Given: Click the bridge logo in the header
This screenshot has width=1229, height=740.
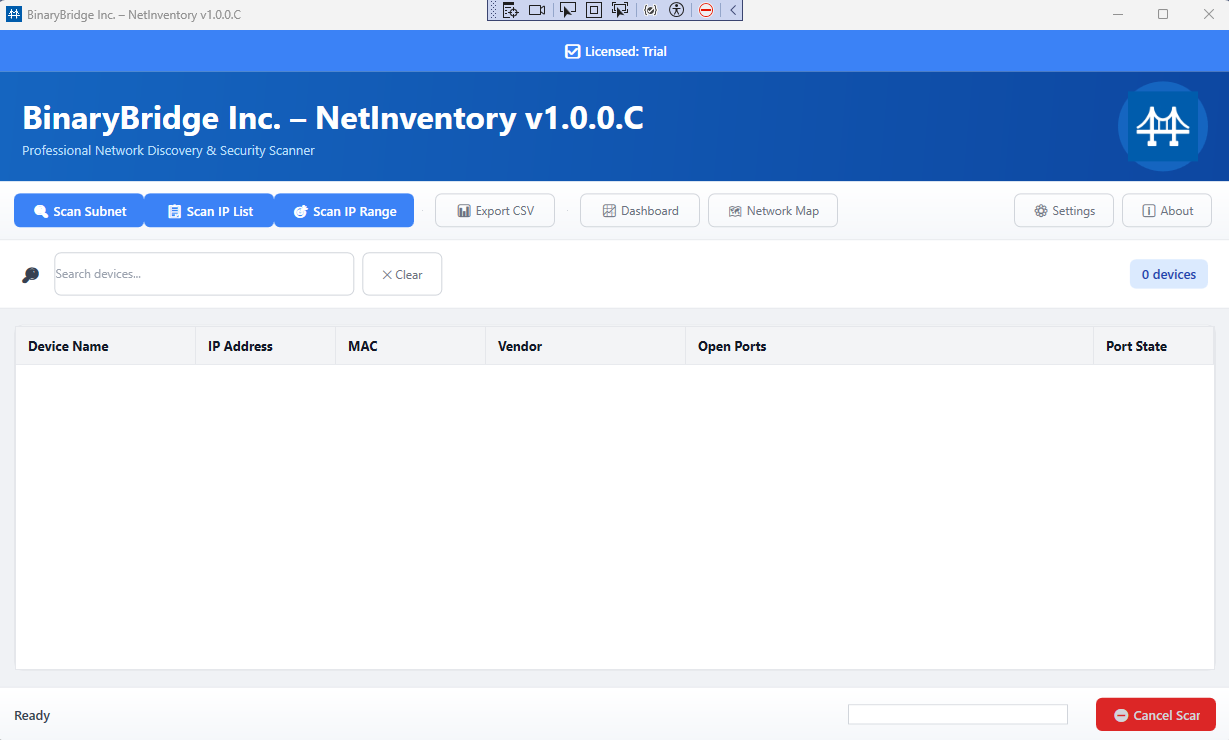Looking at the screenshot, I should click(x=1162, y=126).
